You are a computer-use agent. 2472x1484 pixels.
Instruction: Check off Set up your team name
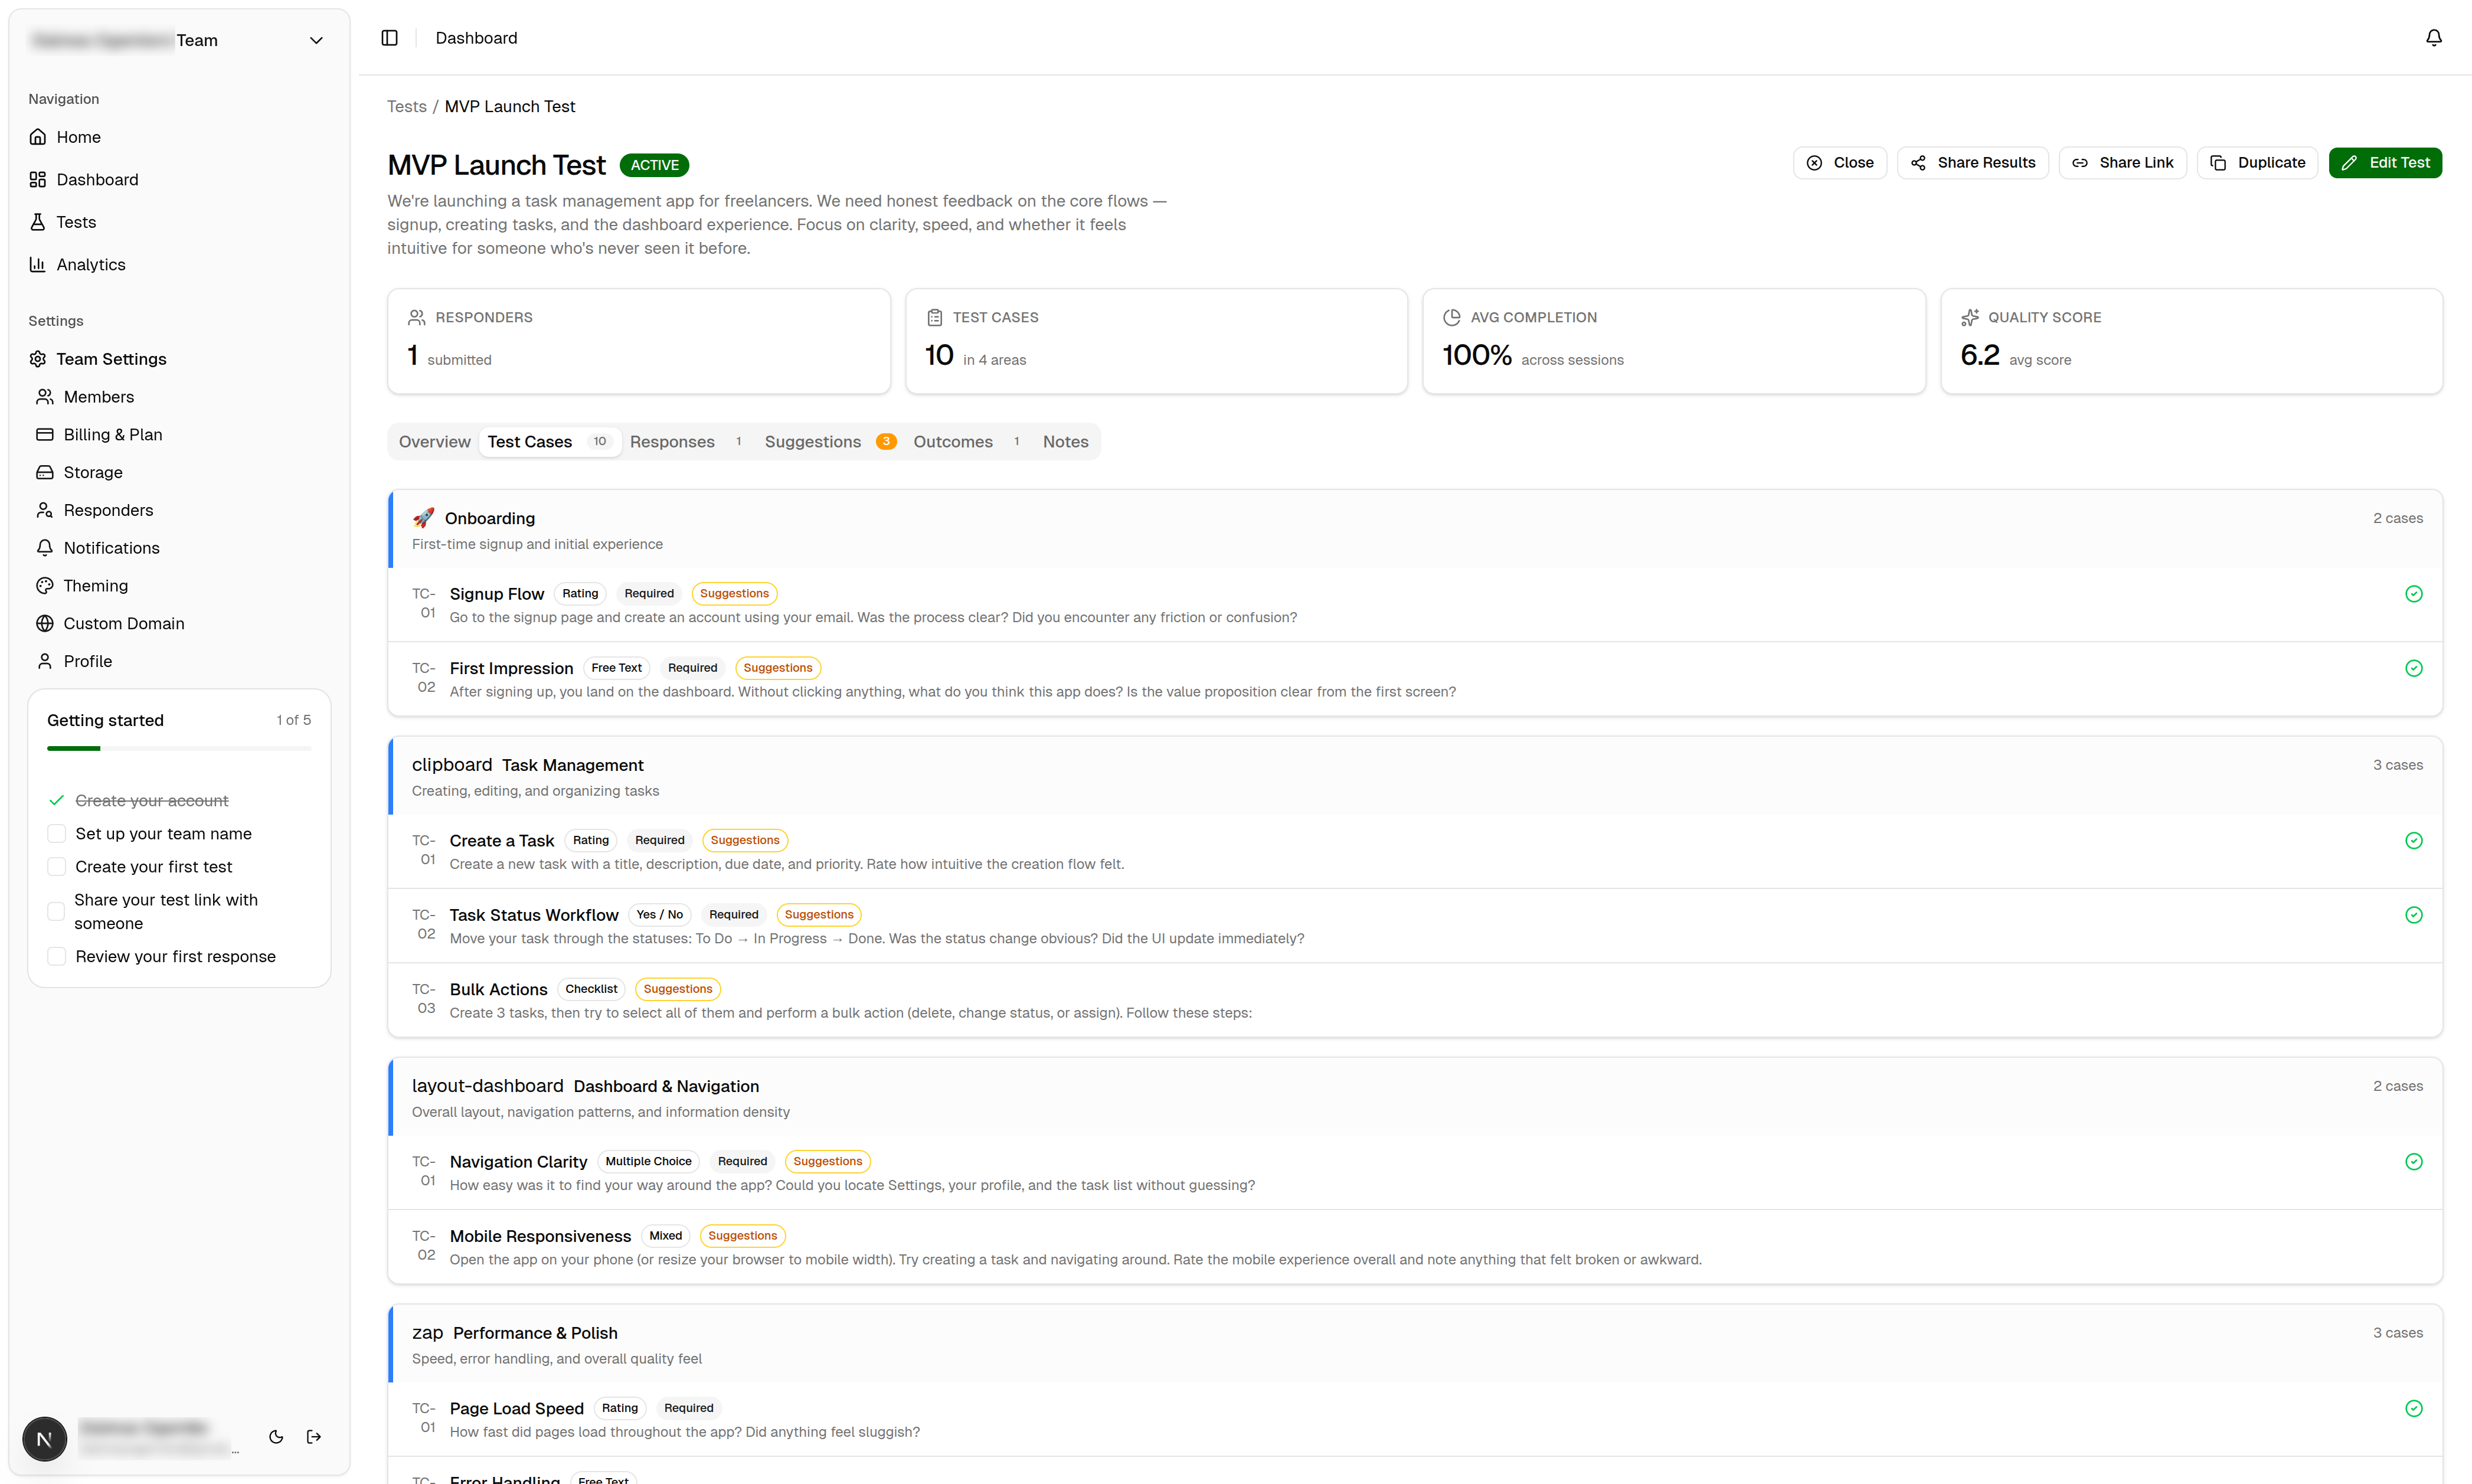click(x=57, y=833)
